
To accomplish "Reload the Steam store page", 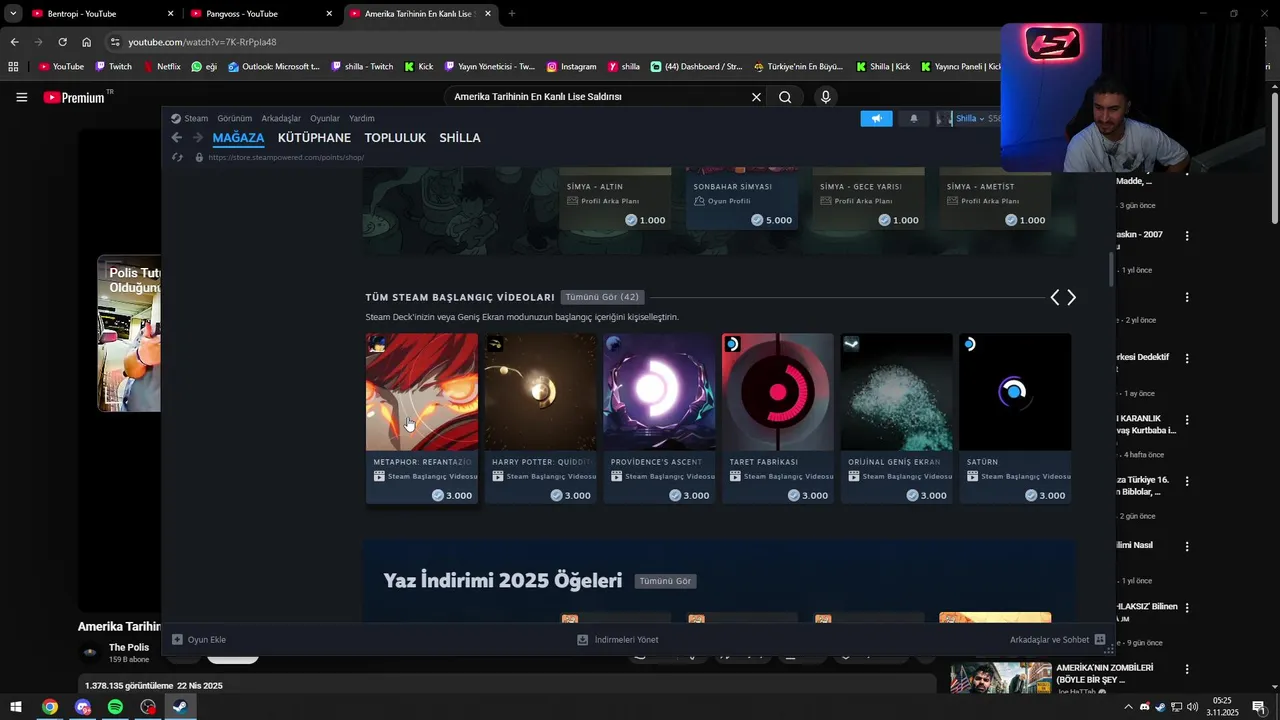I will [x=177, y=157].
